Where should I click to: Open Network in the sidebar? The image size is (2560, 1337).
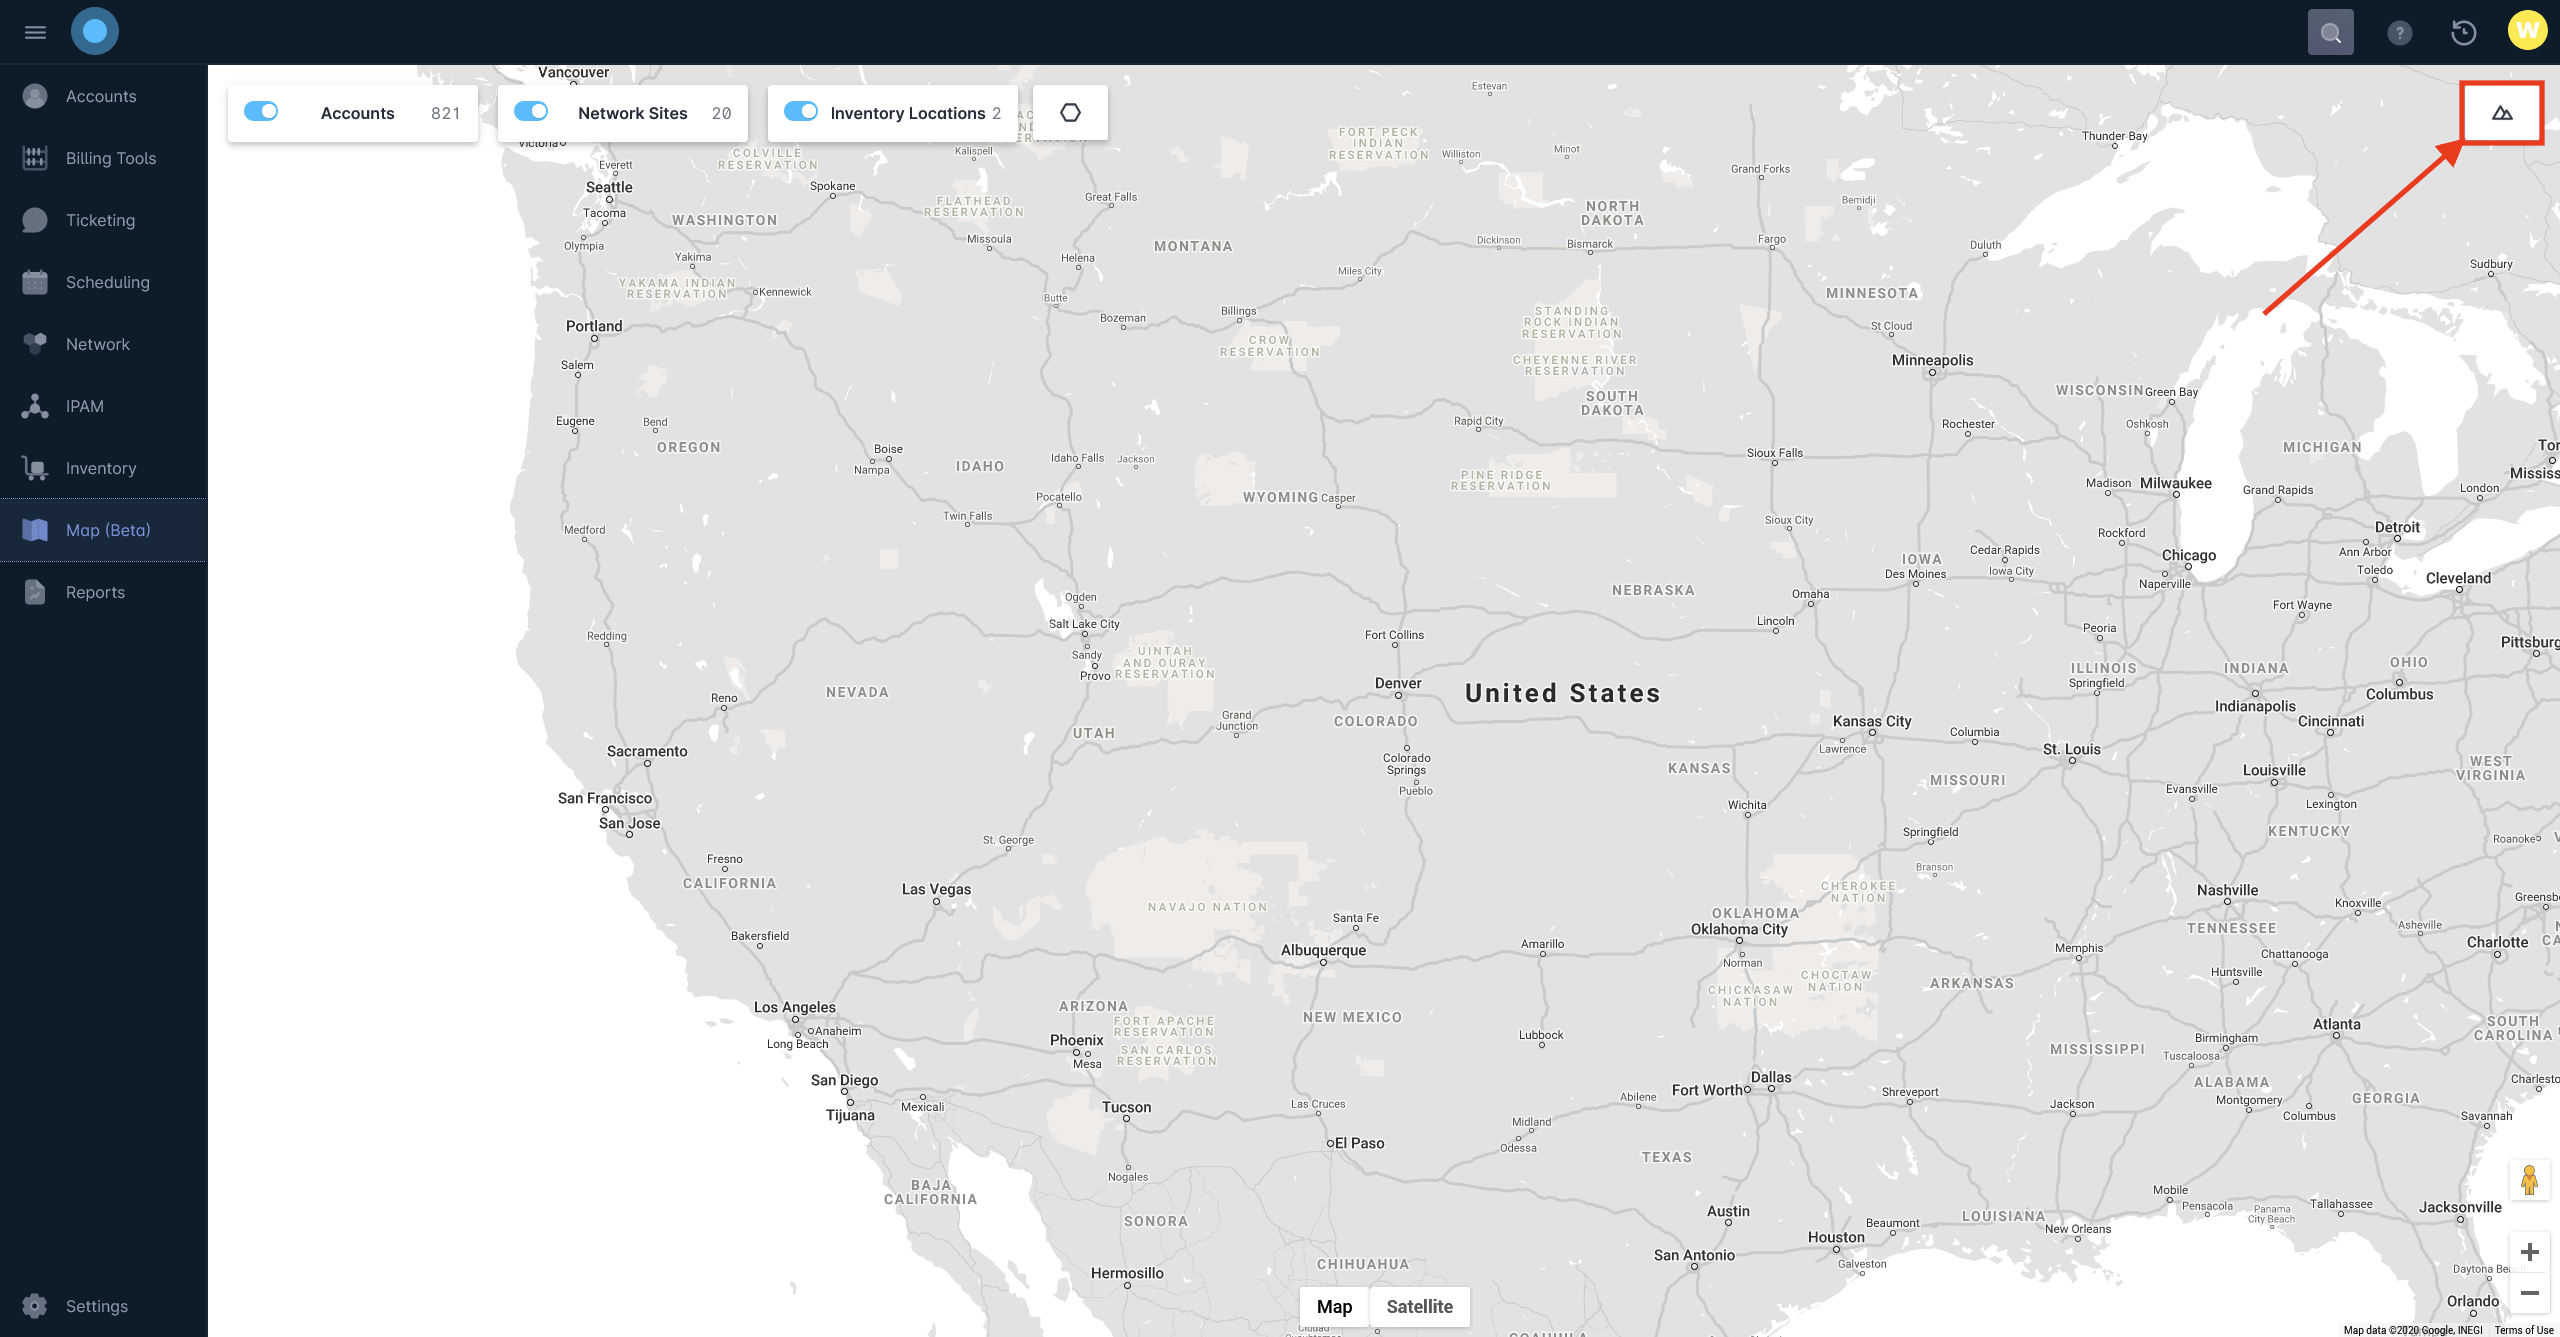pos(104,344)
